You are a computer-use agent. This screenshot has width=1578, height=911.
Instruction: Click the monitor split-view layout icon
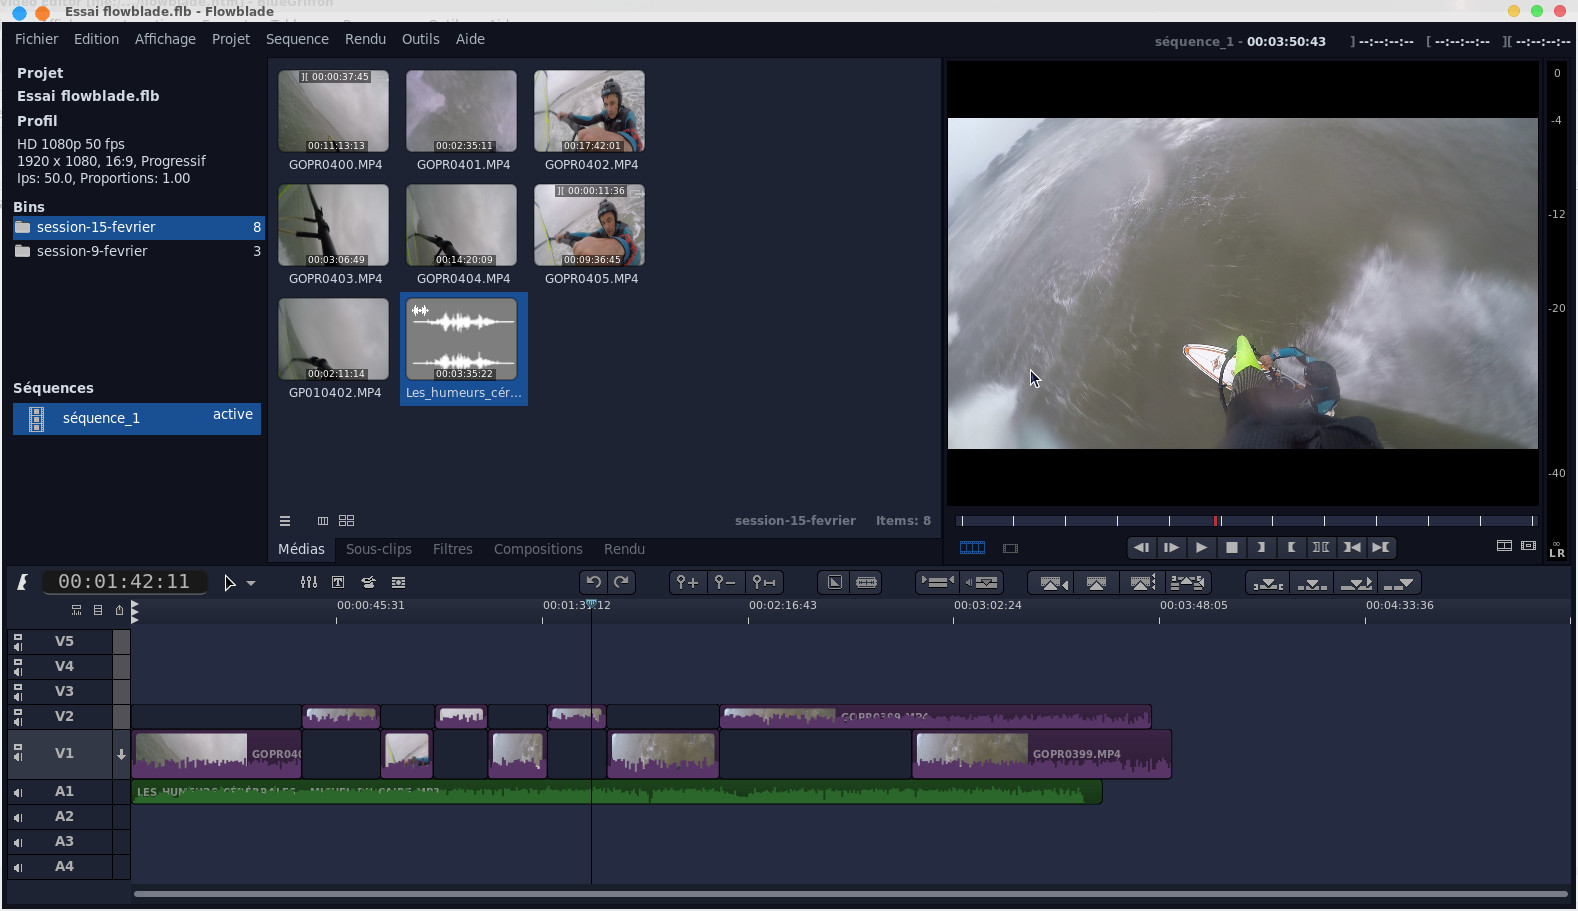(1504, 546)
